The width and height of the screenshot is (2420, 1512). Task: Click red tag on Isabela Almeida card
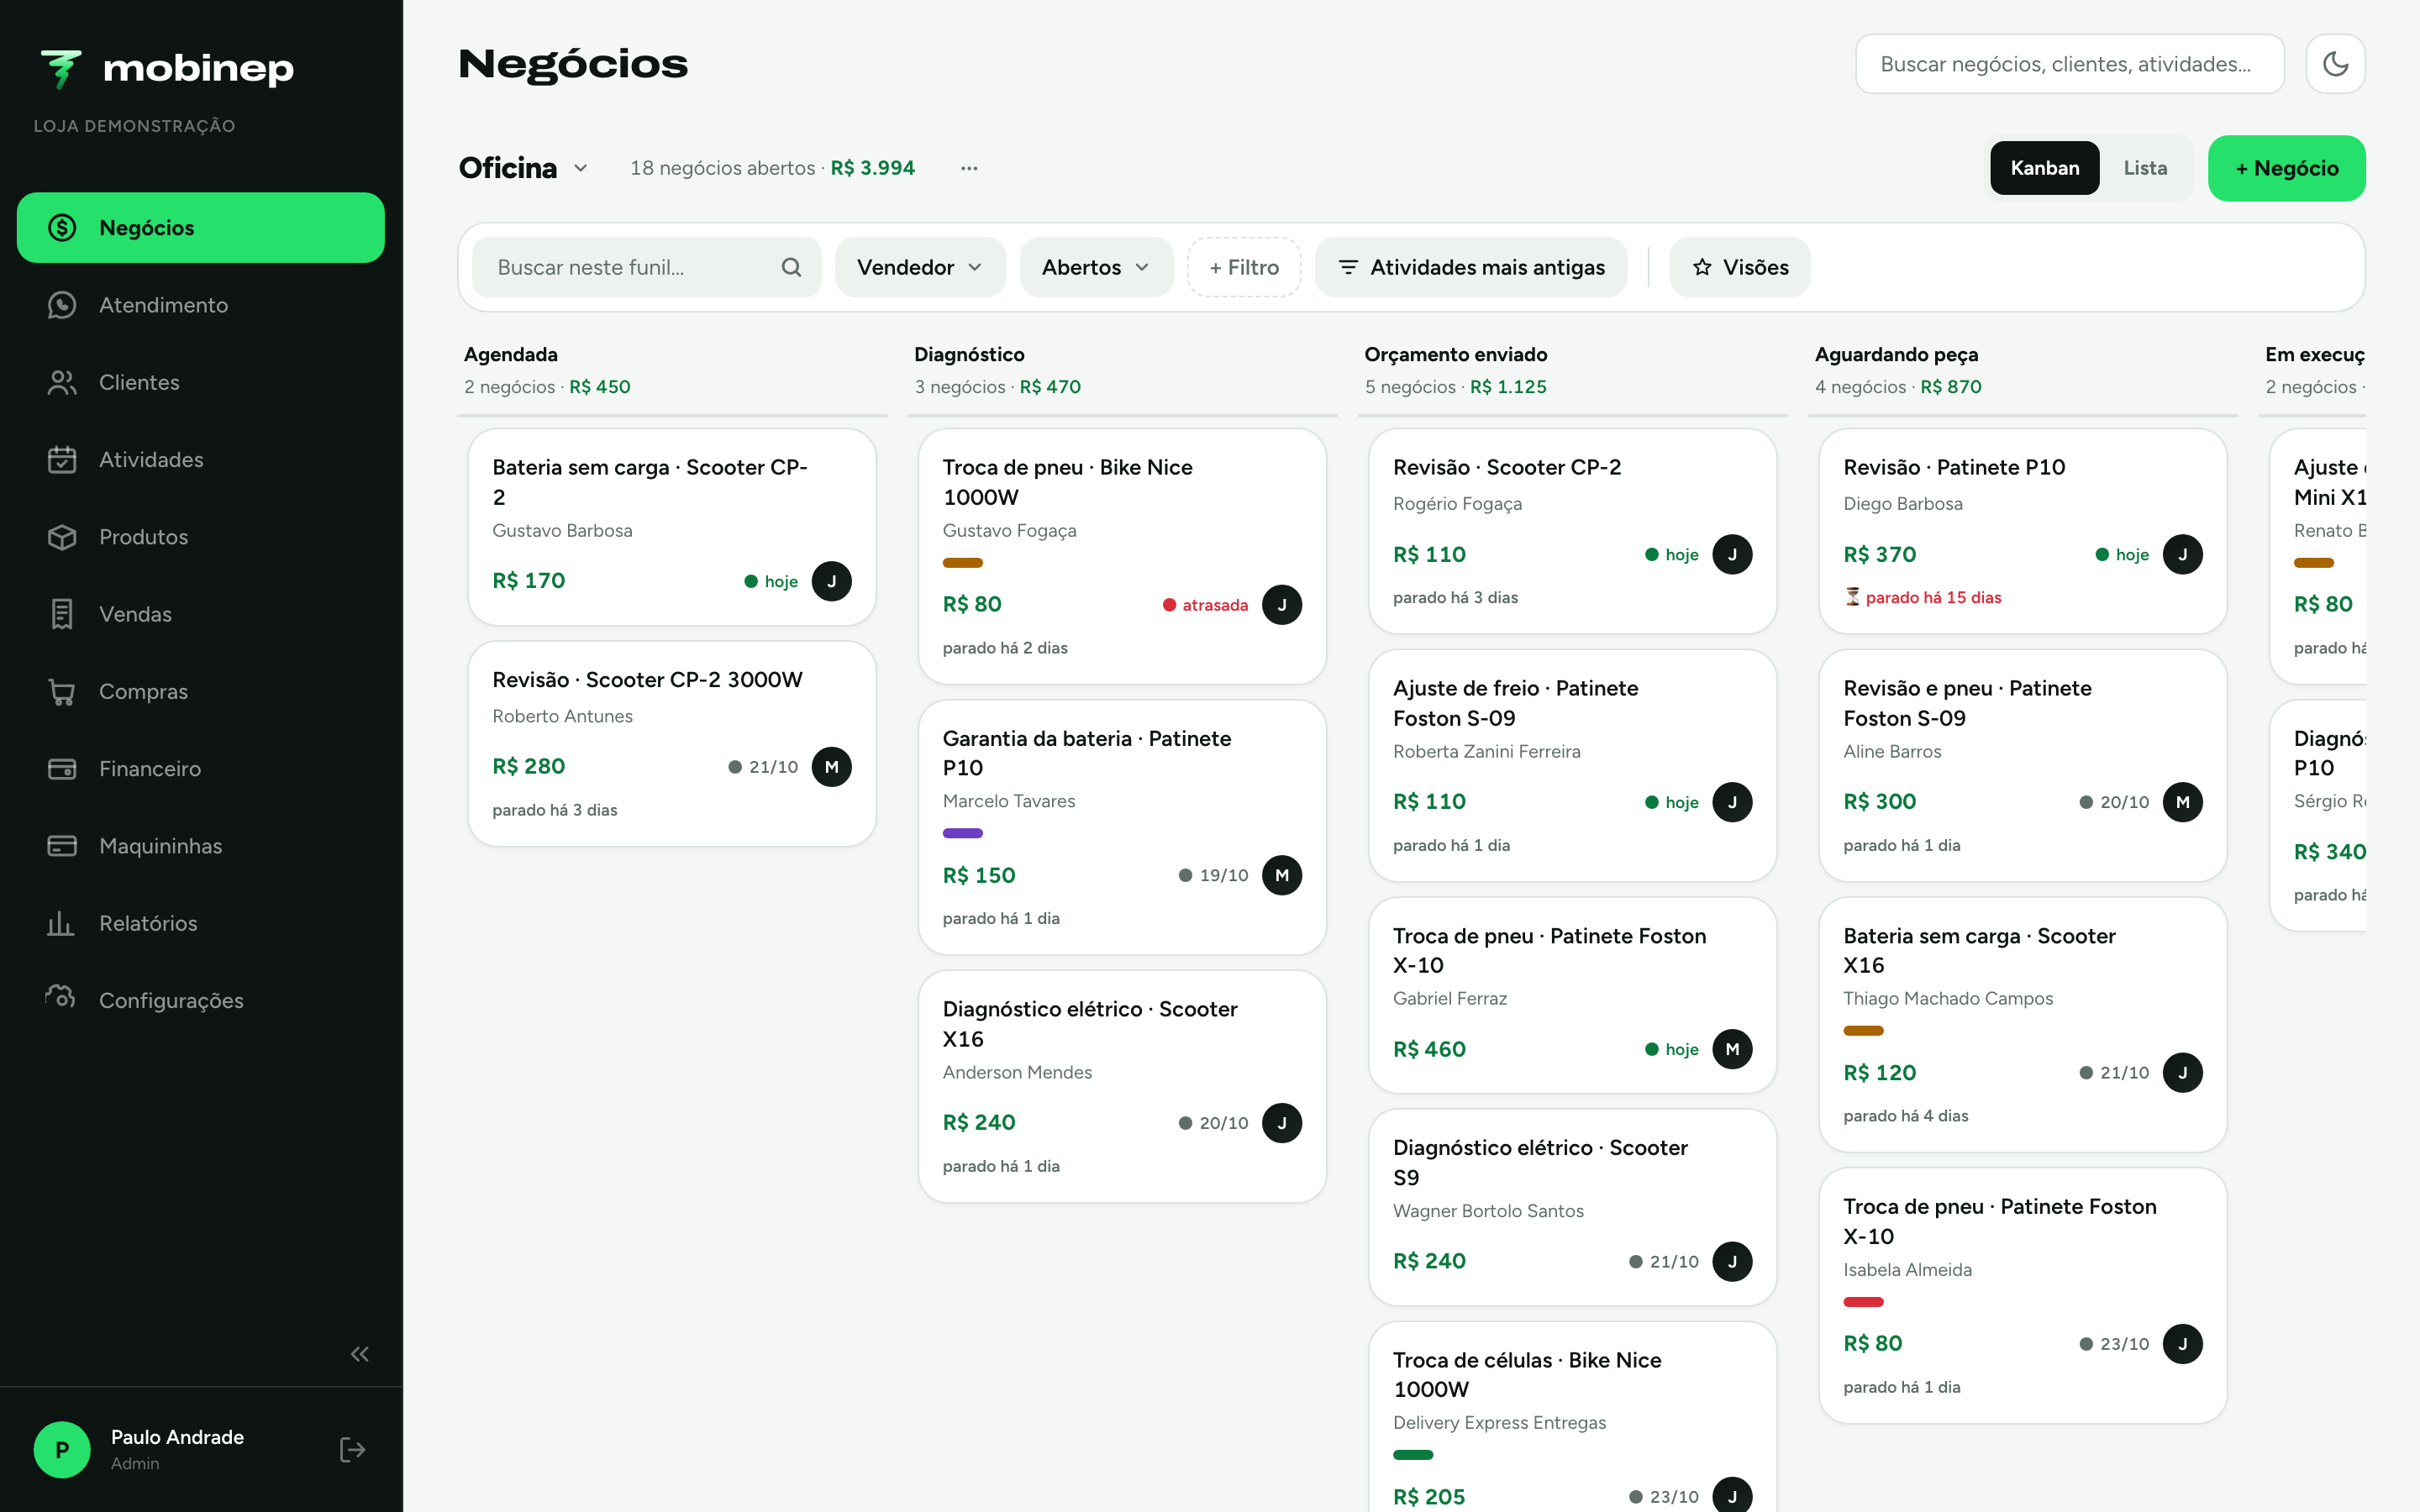[1863, 1302]
